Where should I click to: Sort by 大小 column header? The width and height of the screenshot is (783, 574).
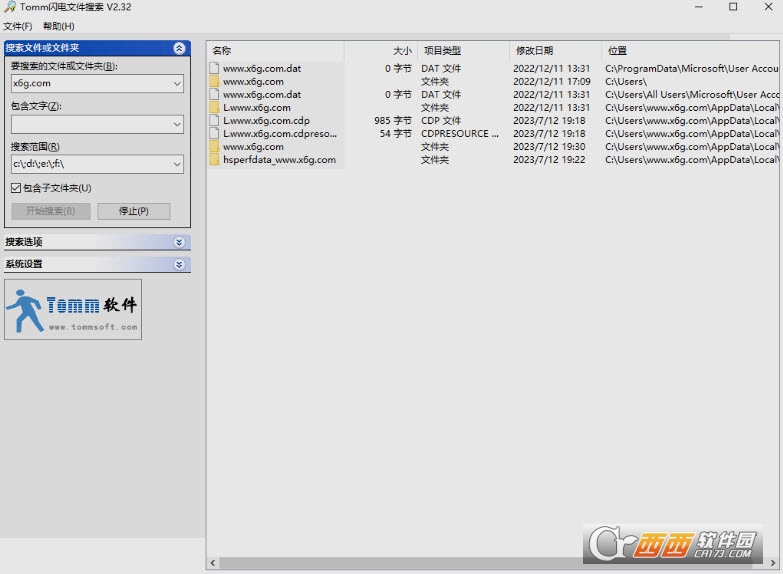point(382,50)
